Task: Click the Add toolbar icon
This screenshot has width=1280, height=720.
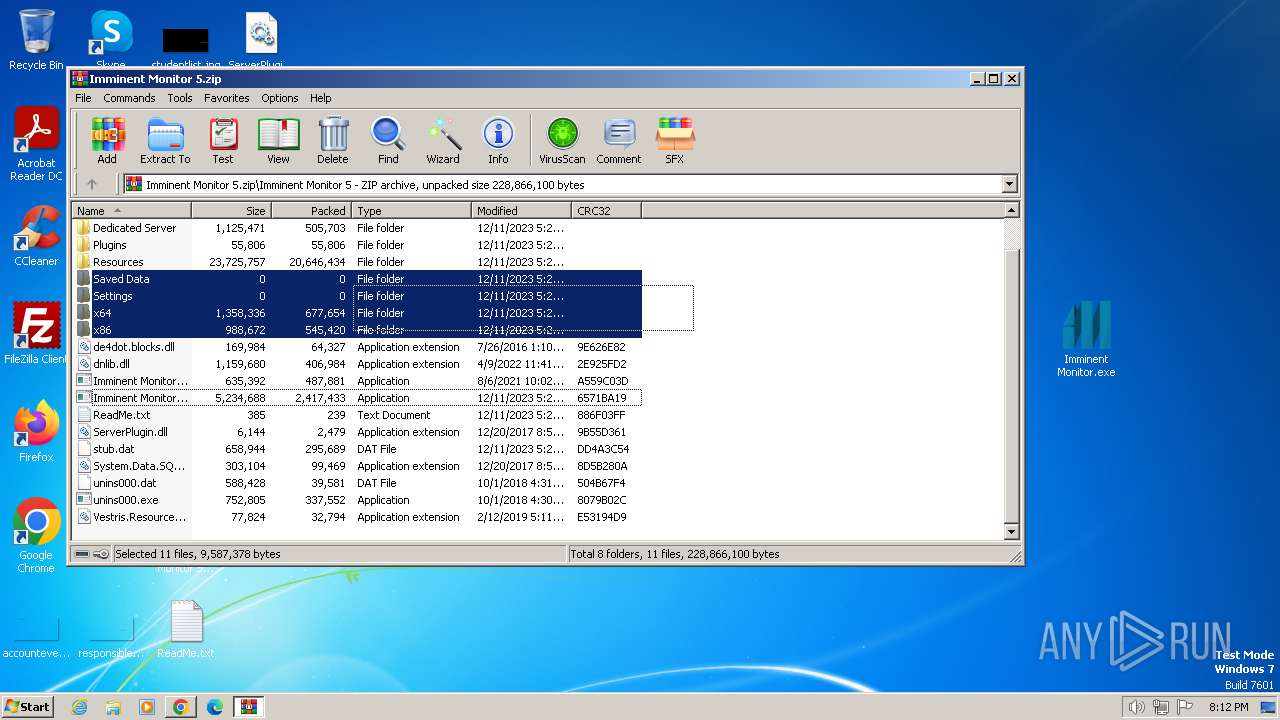Action: pyautogui.click(x=107, y=140)
